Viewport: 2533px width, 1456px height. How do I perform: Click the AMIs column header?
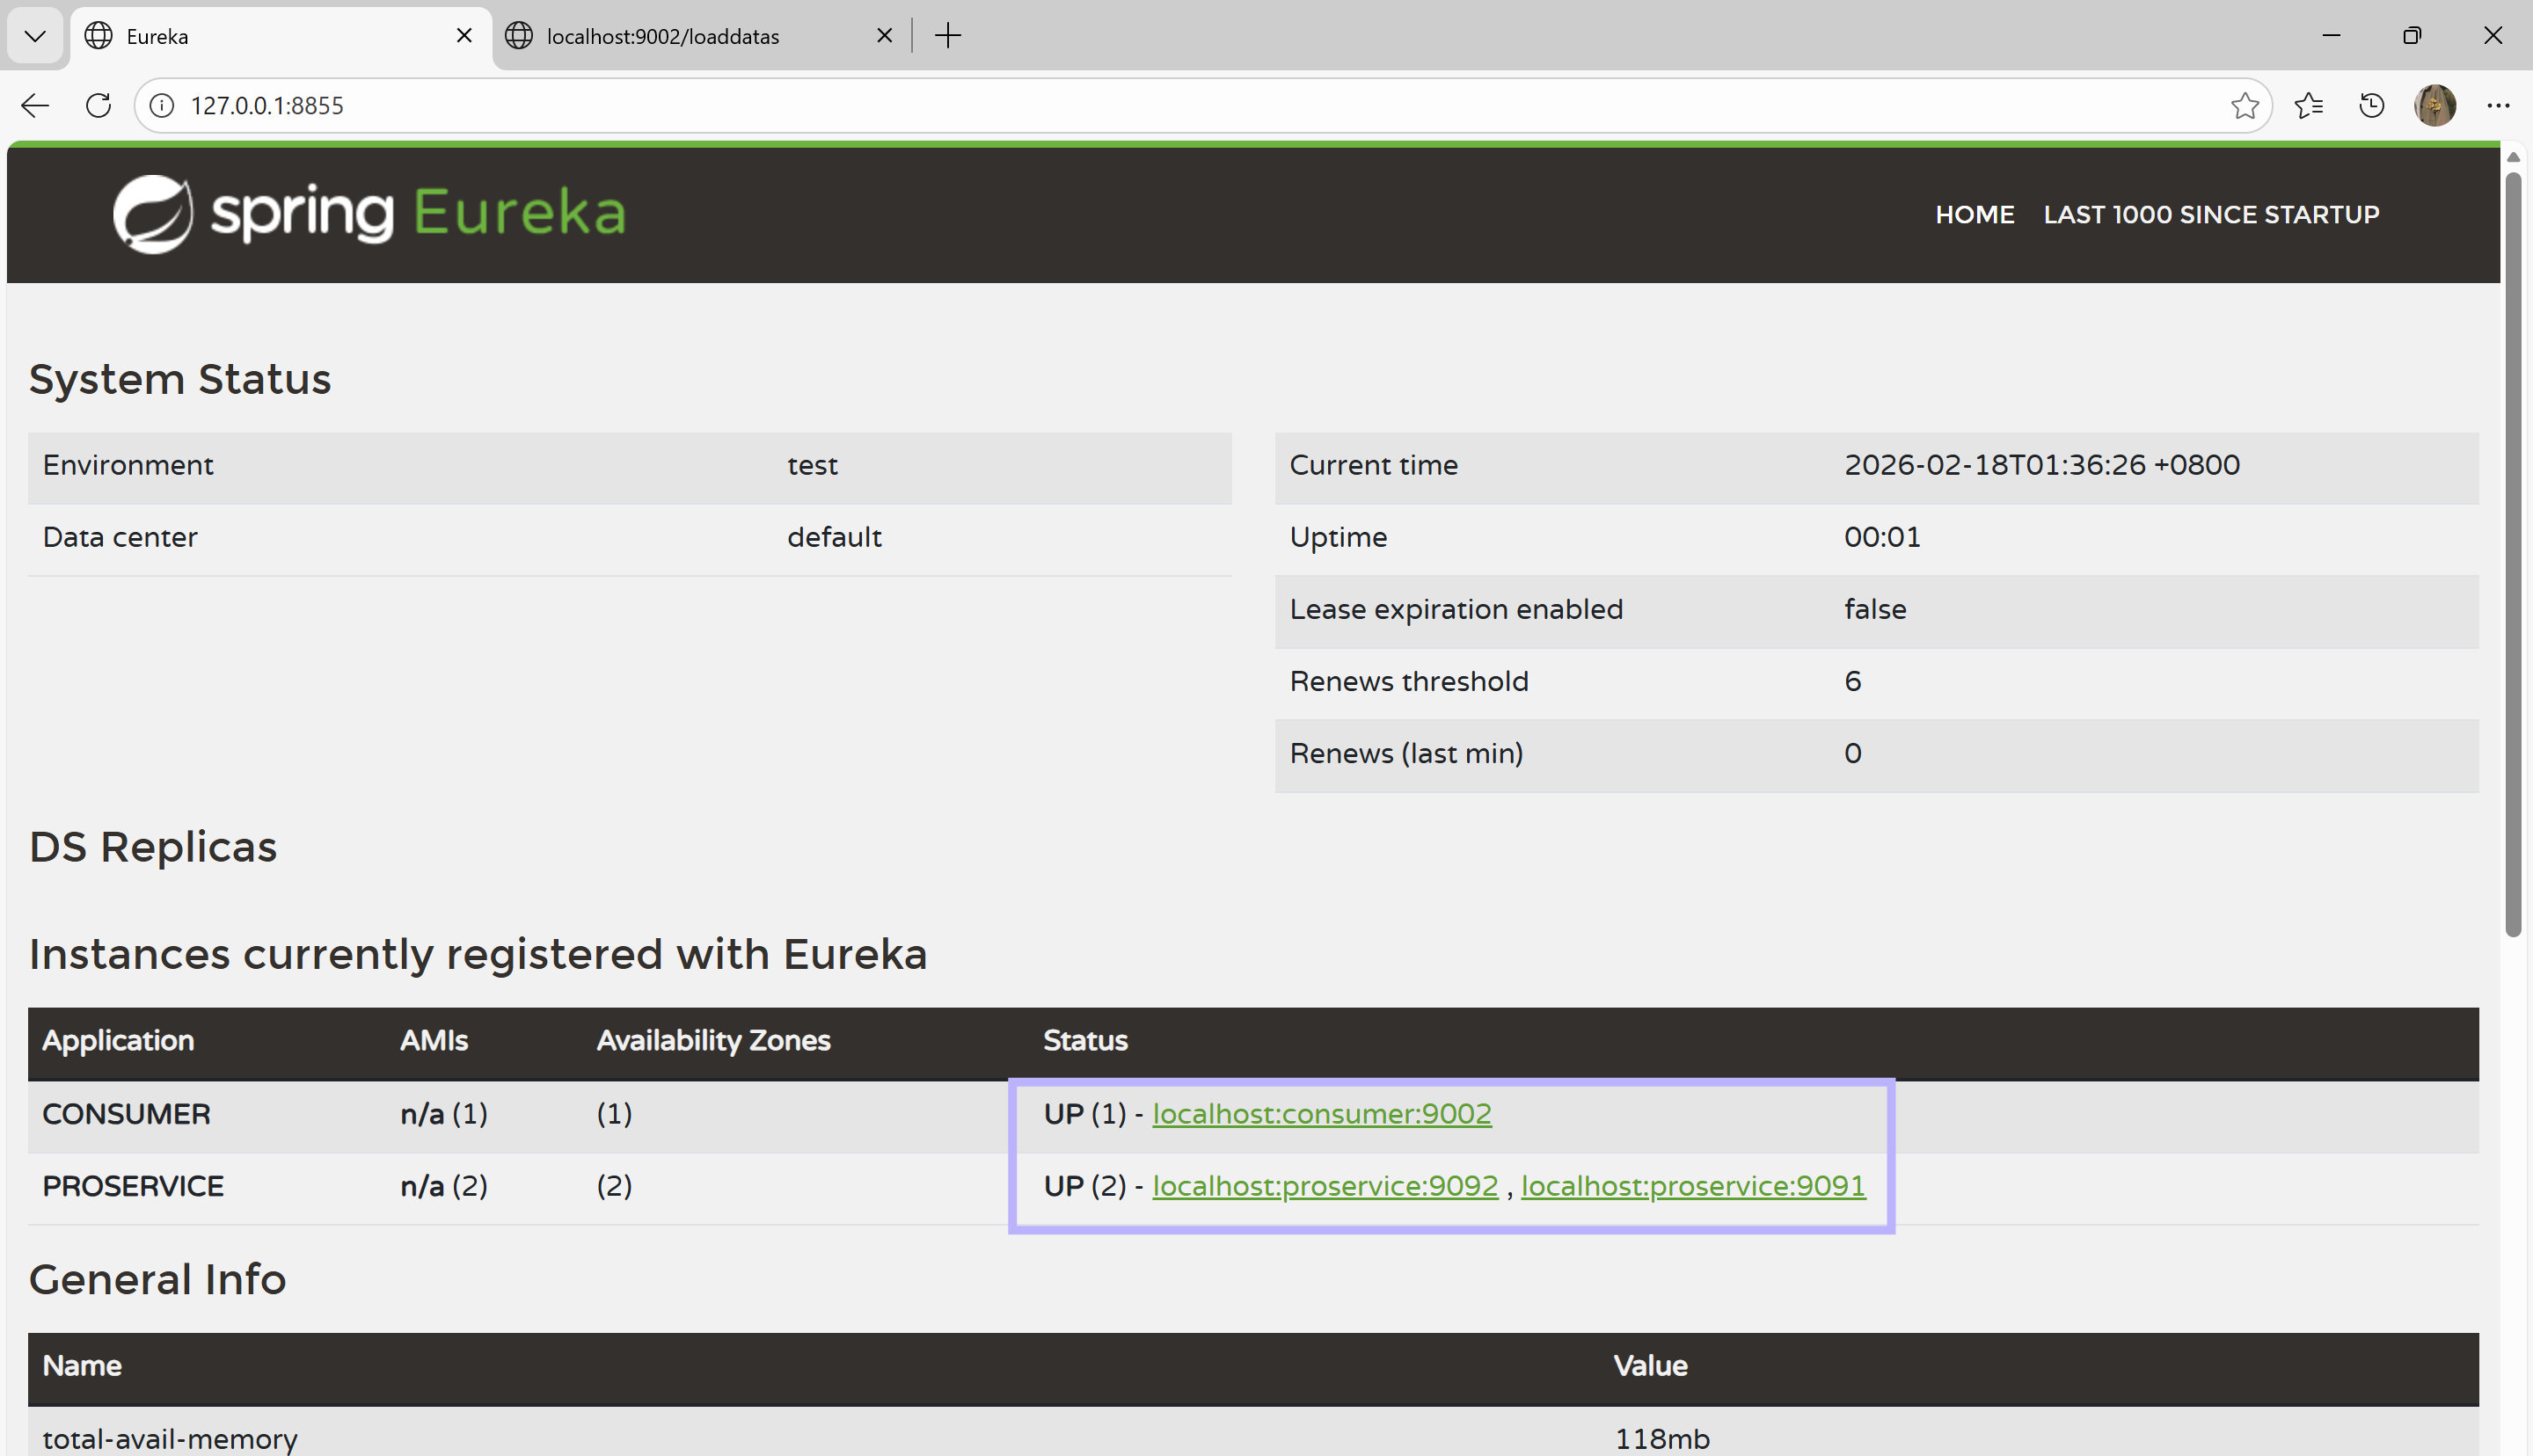click(434, 1041)
